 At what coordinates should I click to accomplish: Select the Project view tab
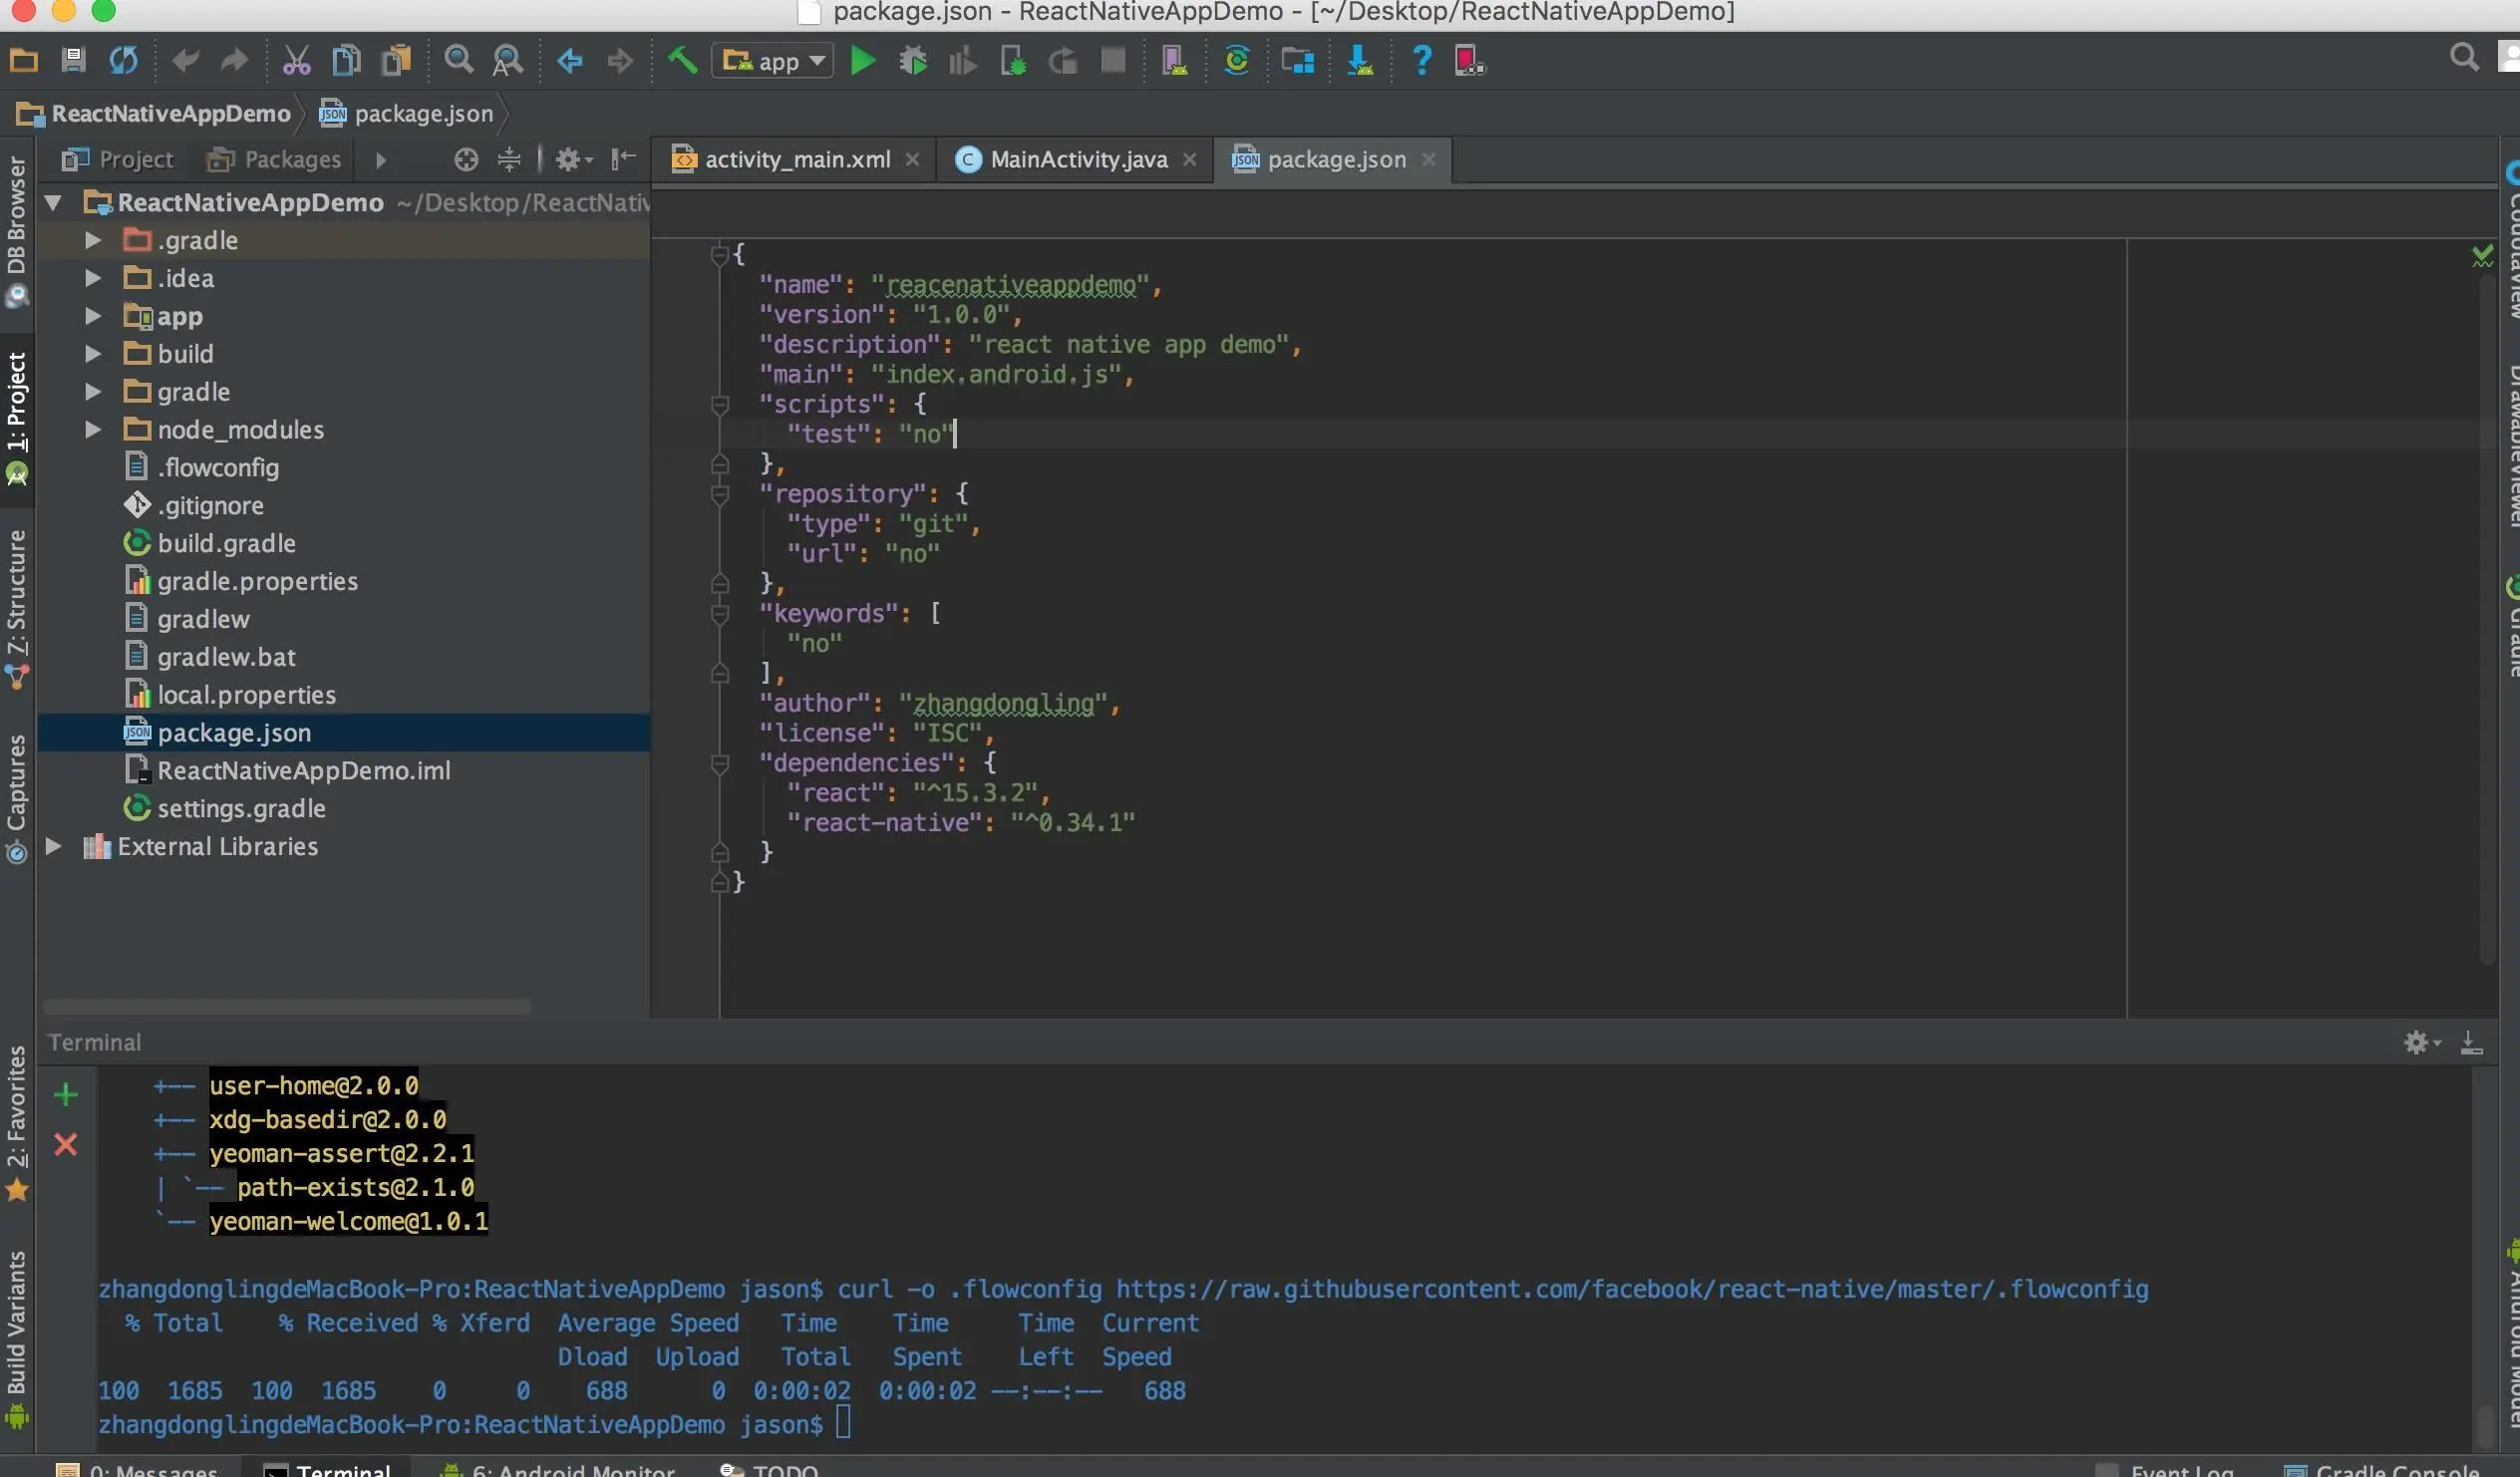pos(116,159)
